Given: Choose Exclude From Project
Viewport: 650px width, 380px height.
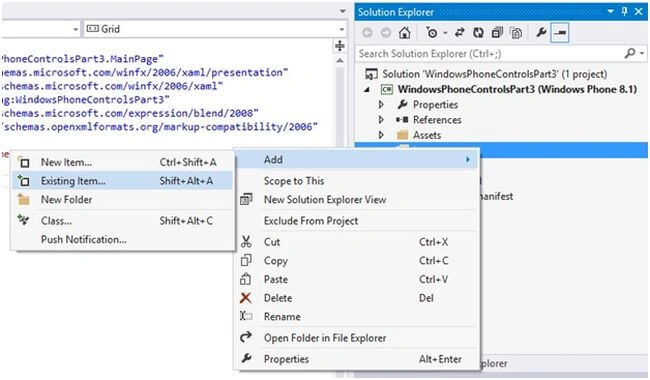Looking at the screenshot, I should (x=357, y=221).
